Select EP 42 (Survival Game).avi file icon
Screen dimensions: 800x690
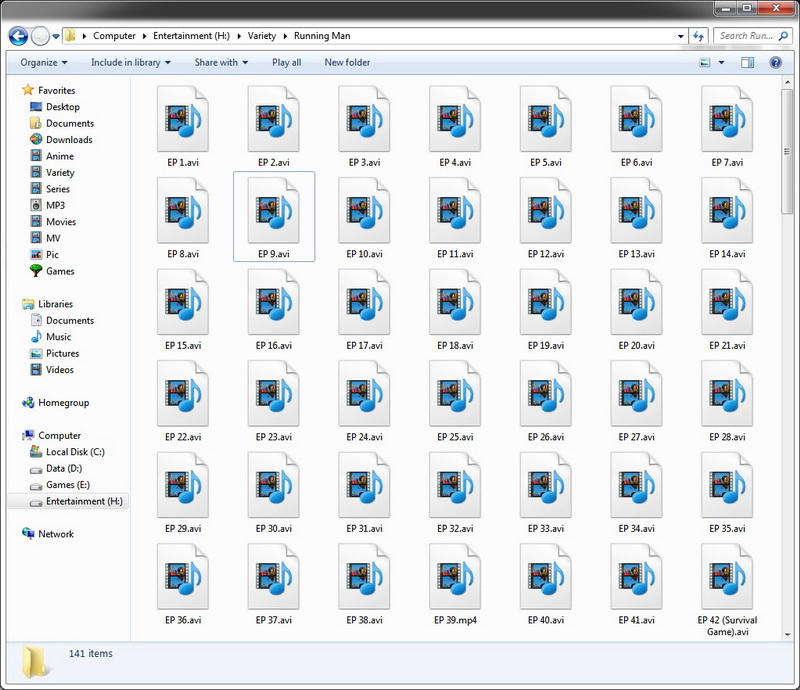727,576
